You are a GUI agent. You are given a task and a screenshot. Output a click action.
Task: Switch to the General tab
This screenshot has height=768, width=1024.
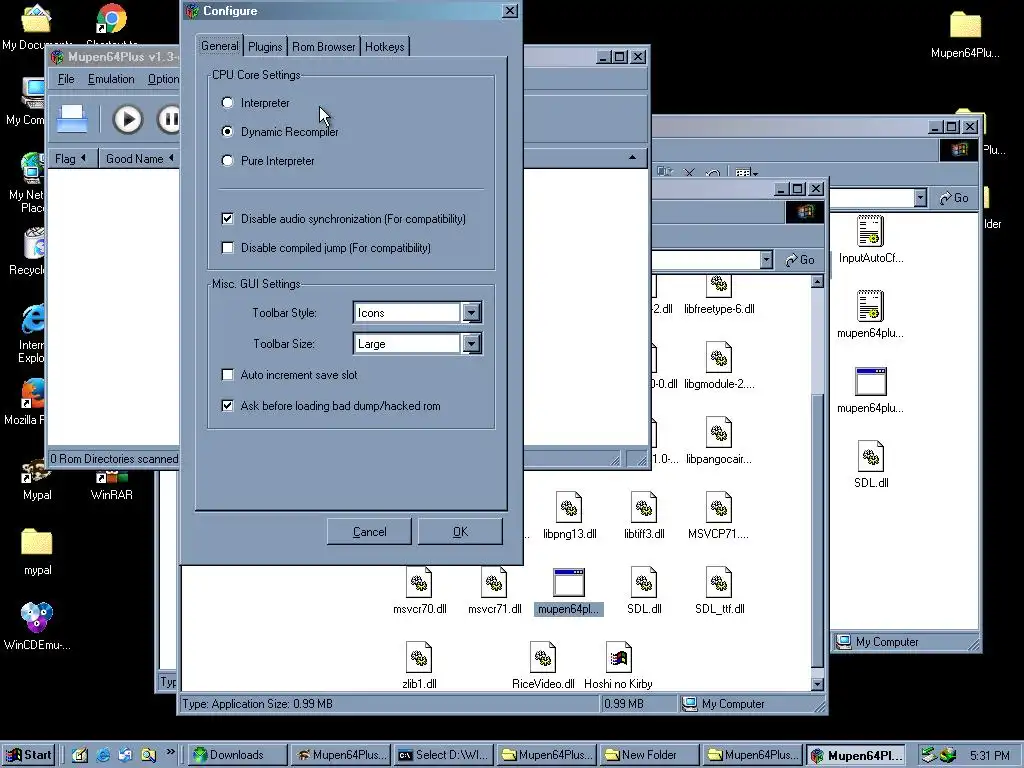(x=220, y=46)
